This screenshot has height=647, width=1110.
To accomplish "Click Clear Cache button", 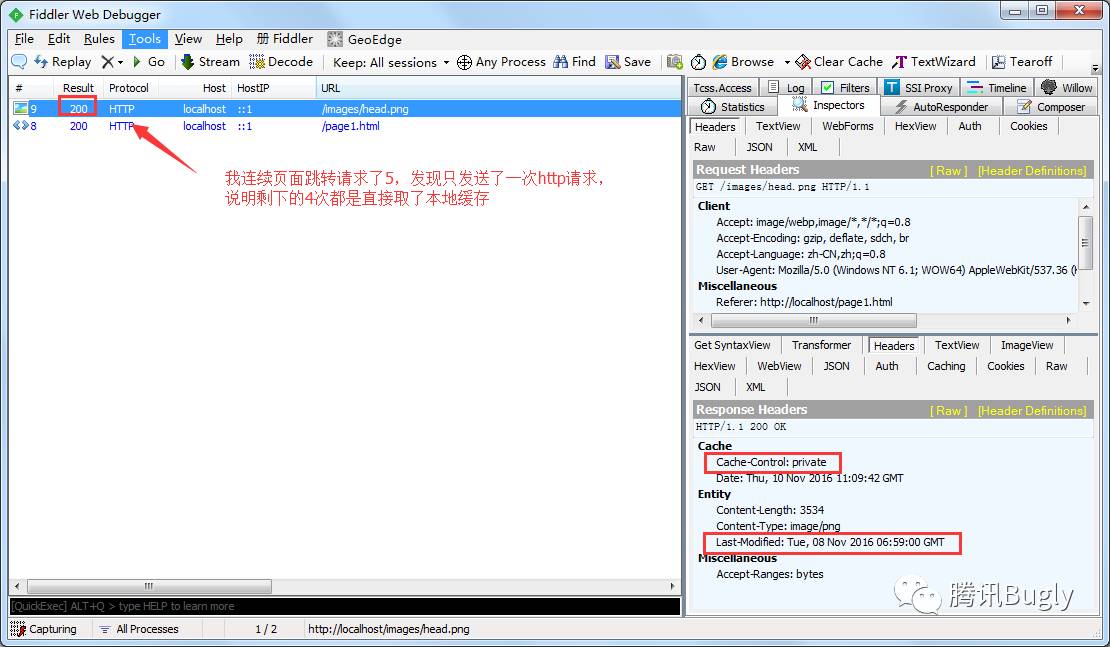I will [x=840, y=62].
